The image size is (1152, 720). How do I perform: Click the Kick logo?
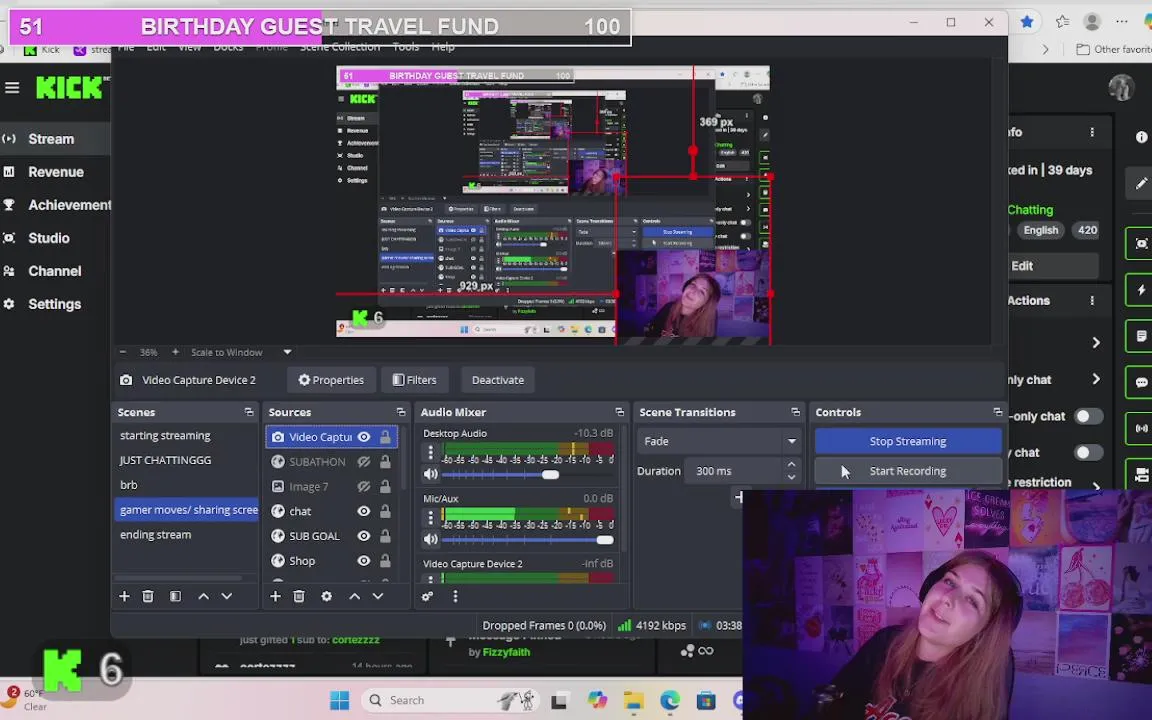70,88
